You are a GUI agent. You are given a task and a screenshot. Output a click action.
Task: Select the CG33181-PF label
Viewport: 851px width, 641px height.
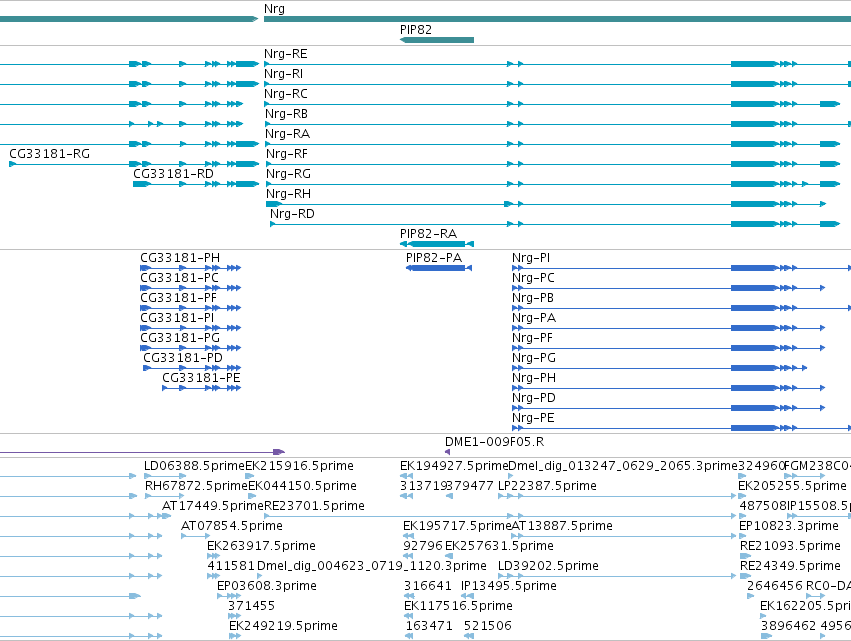[x=178, y=298]
